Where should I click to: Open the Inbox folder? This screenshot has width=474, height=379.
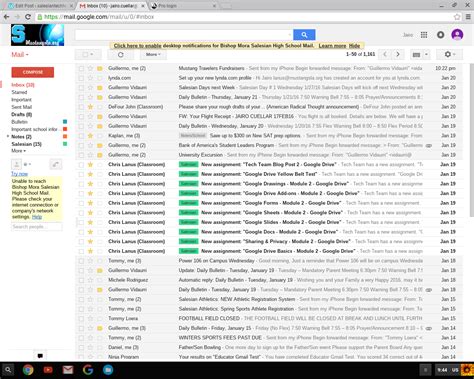[23, 85]
